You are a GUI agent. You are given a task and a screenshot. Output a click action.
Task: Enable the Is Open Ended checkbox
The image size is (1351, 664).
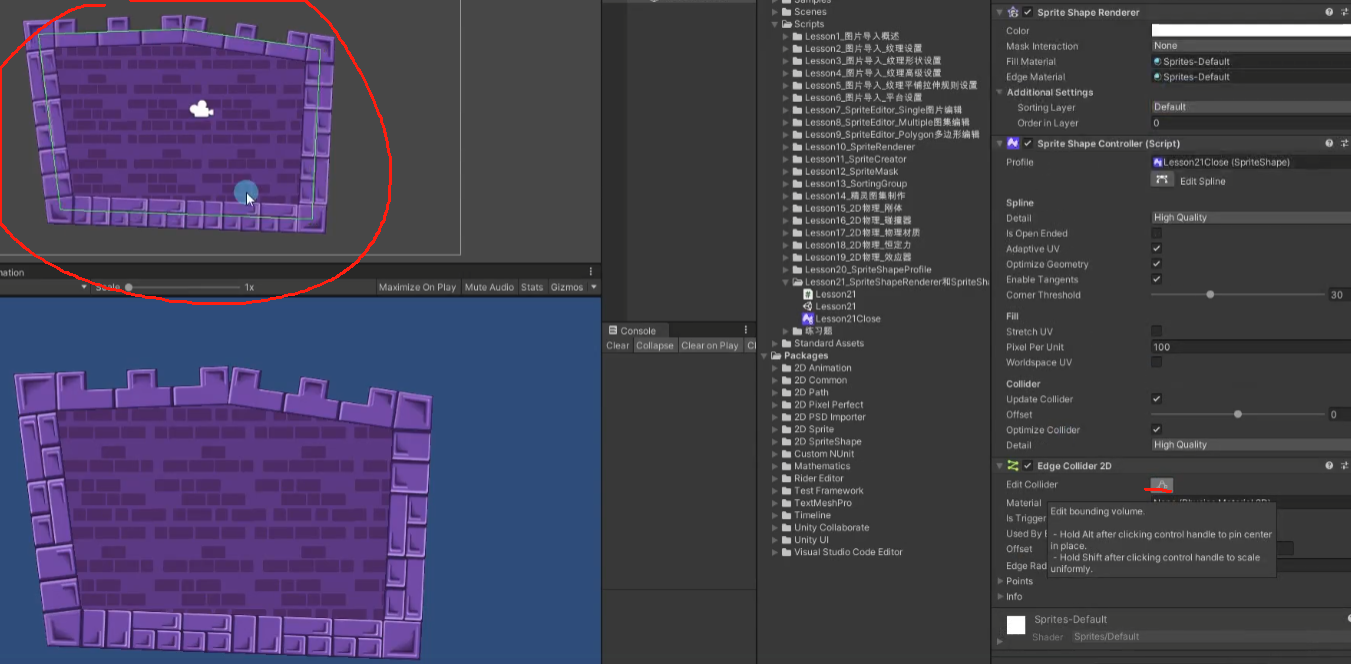pyautogui.click(x=1156, y=232)
